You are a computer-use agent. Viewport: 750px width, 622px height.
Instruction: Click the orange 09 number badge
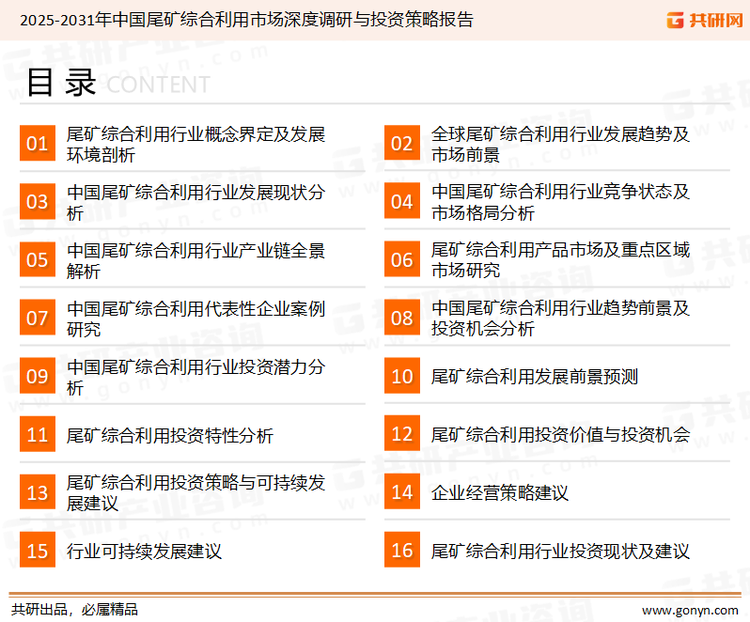pos(37,376)
